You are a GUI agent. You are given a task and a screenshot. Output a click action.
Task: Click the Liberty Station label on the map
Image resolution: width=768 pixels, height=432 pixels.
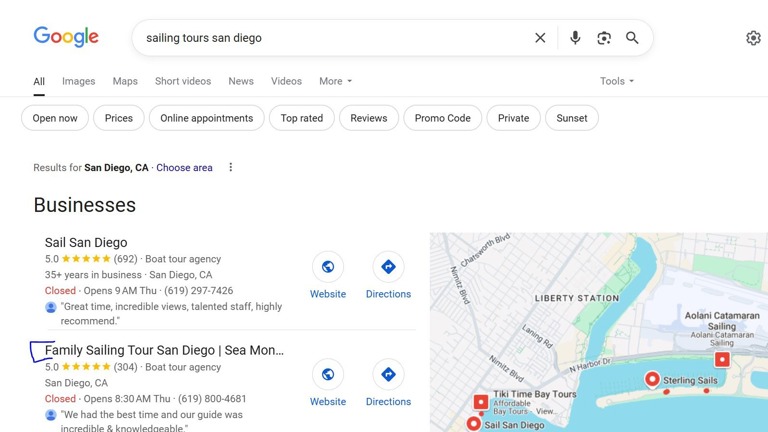[x=577, y=298]
